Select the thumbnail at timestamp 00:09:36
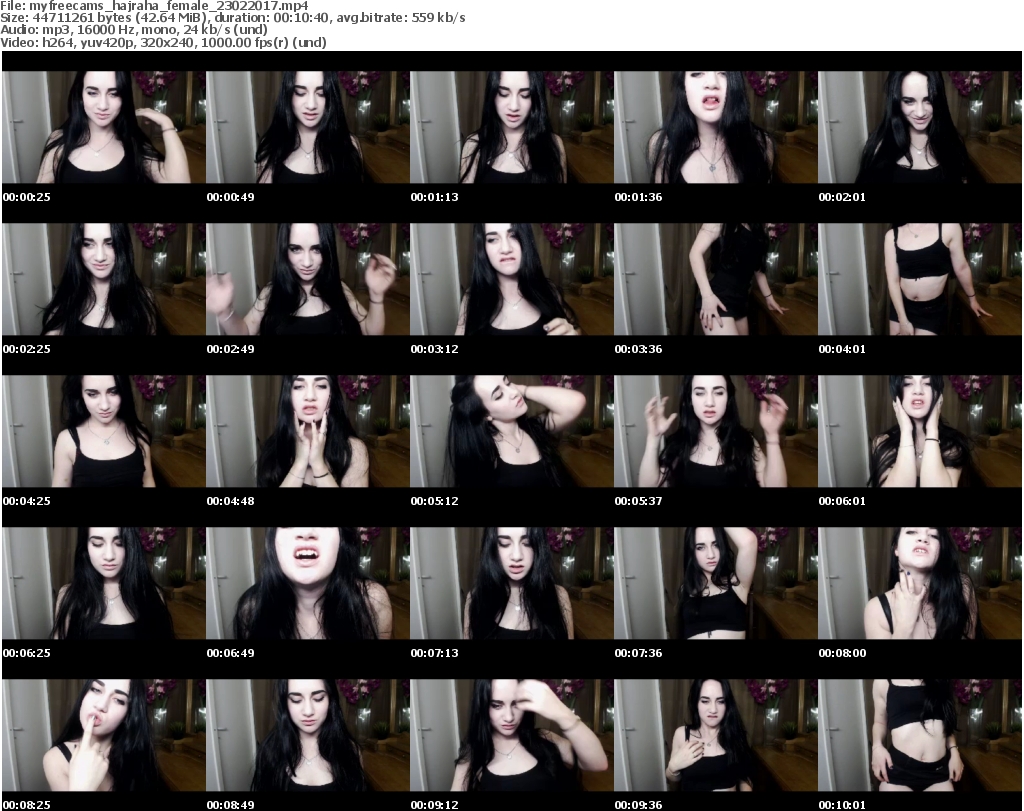This screenshot has width=1024, height=811. tap(715, 735)
